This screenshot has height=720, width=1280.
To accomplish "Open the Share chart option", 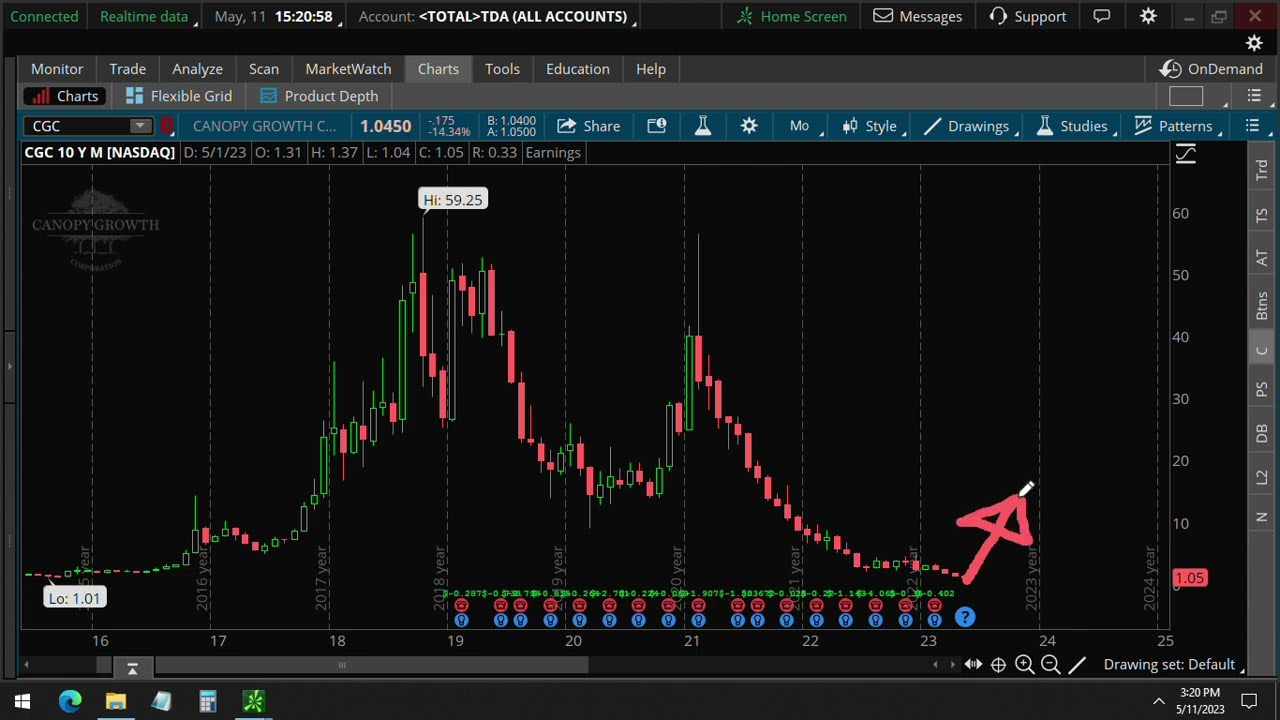I will 589,126.
